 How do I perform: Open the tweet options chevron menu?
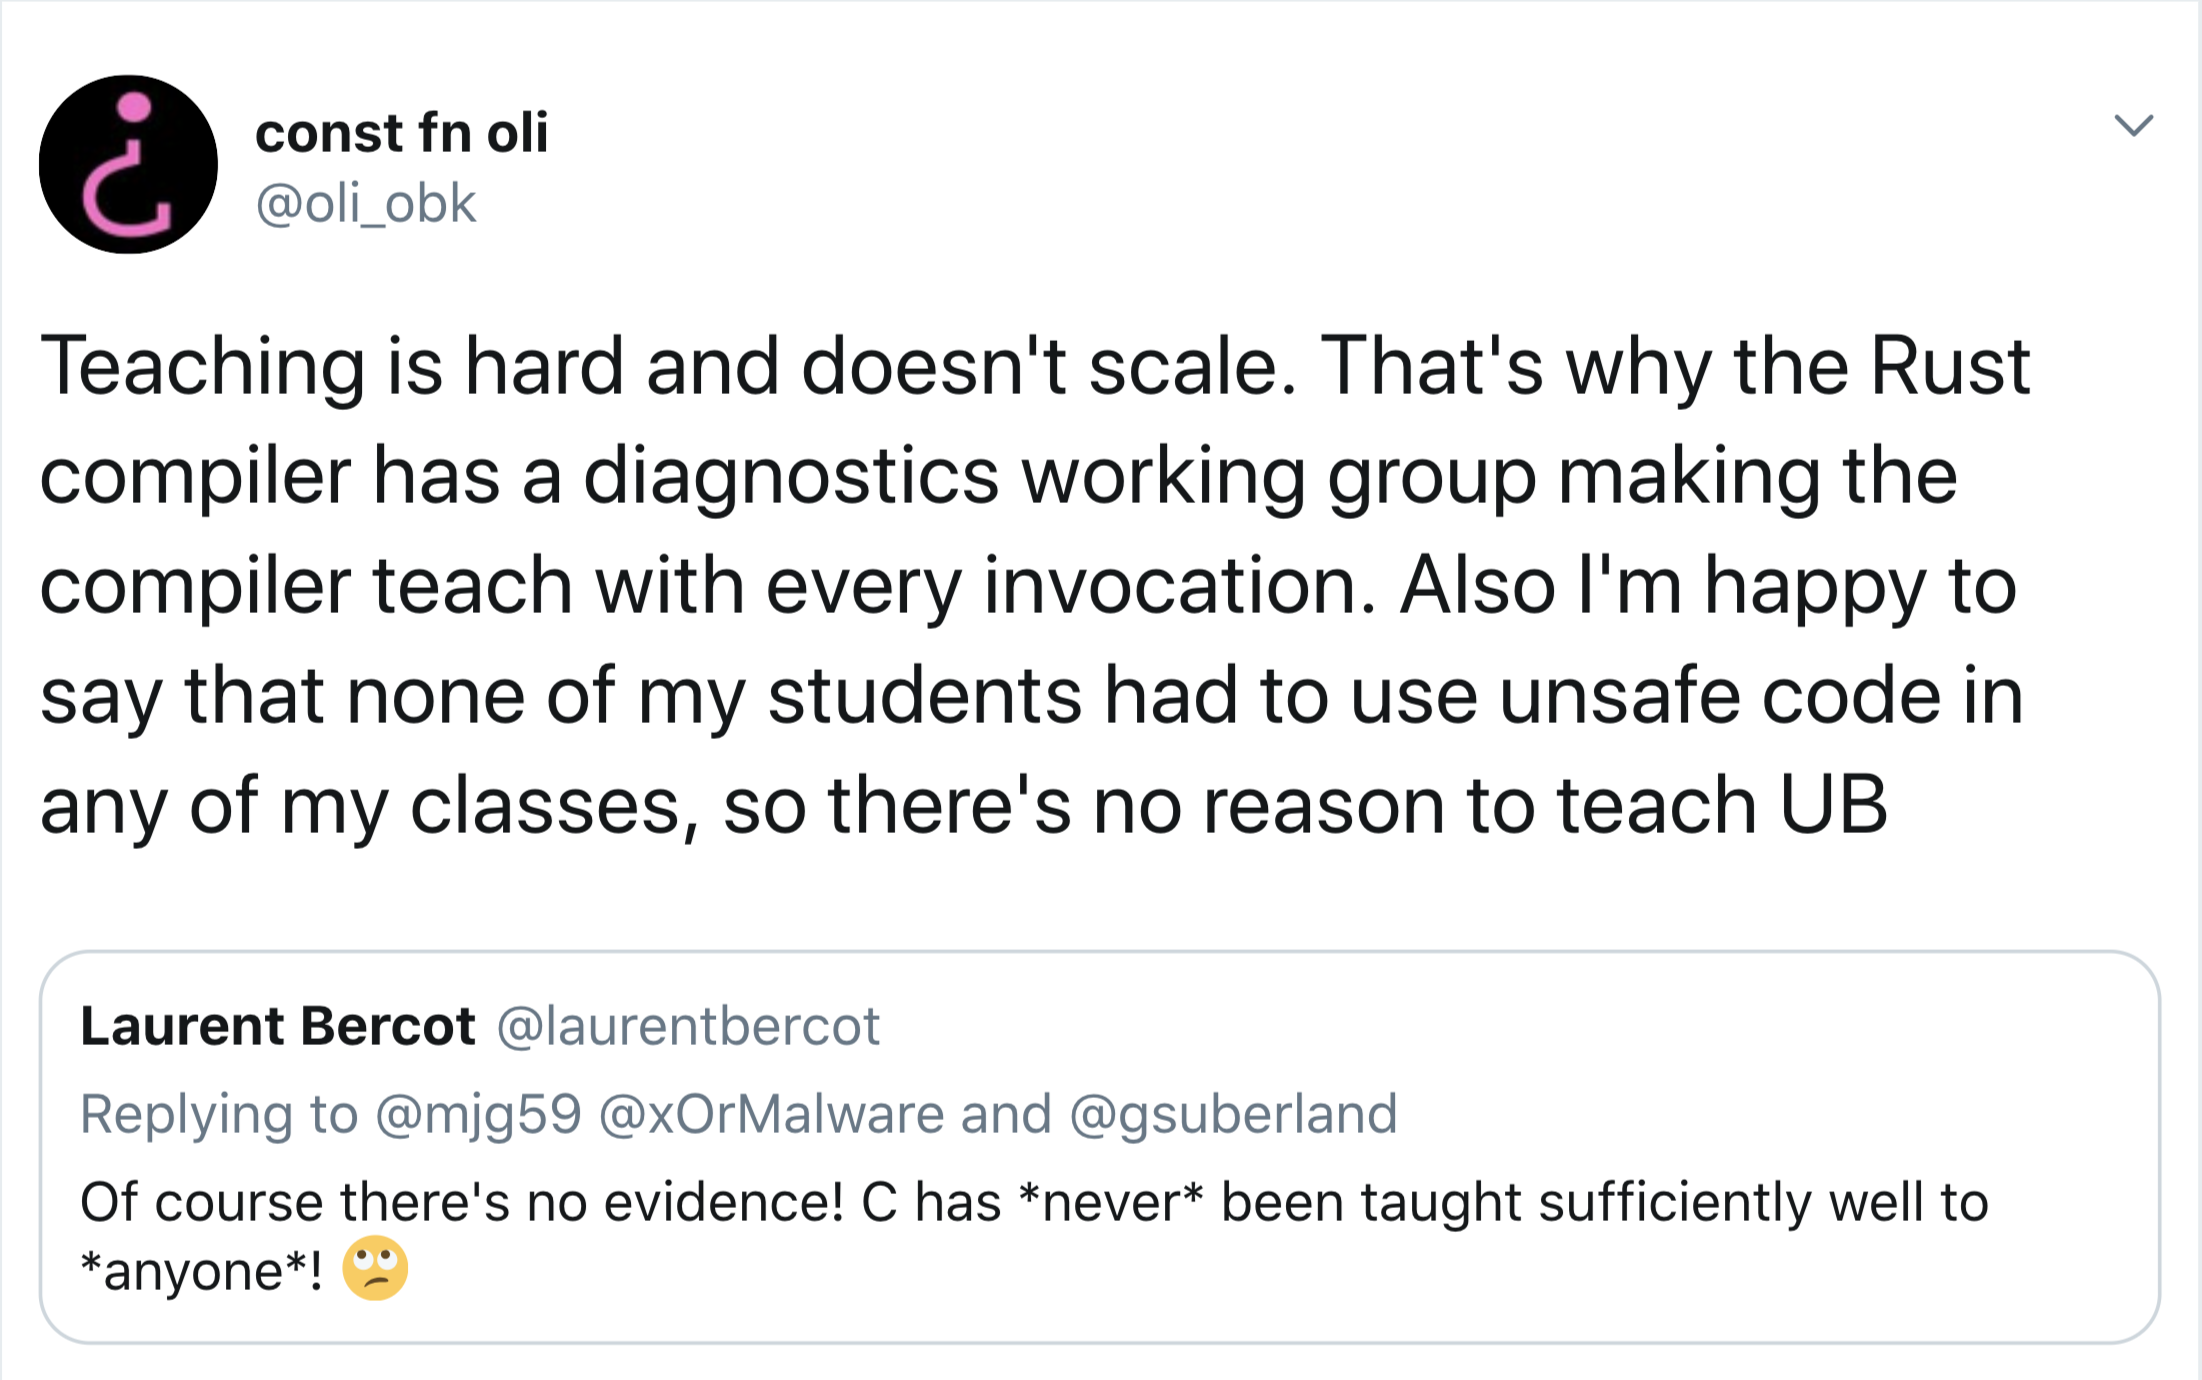click(x=2133, y=125)
